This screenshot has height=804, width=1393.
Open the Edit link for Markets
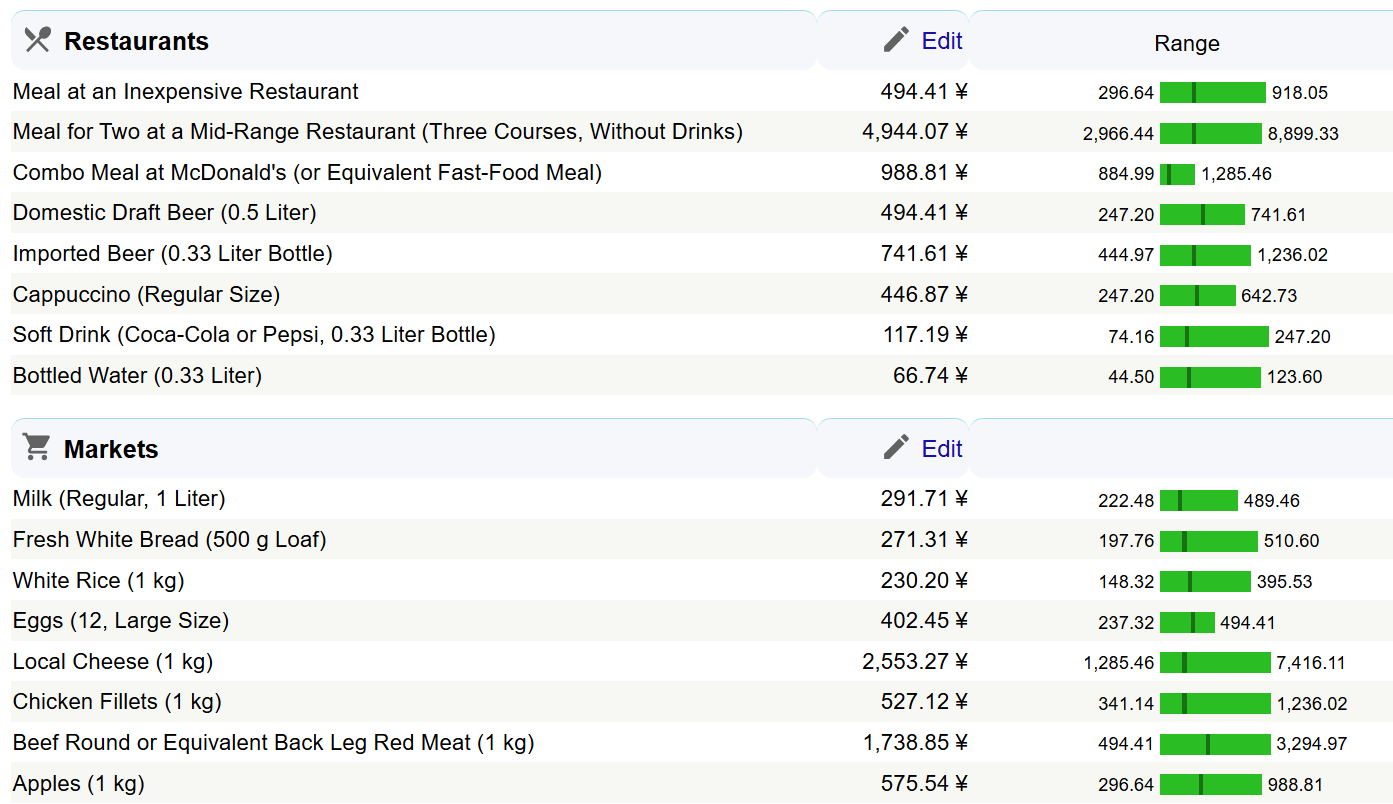tap(941, 449)
